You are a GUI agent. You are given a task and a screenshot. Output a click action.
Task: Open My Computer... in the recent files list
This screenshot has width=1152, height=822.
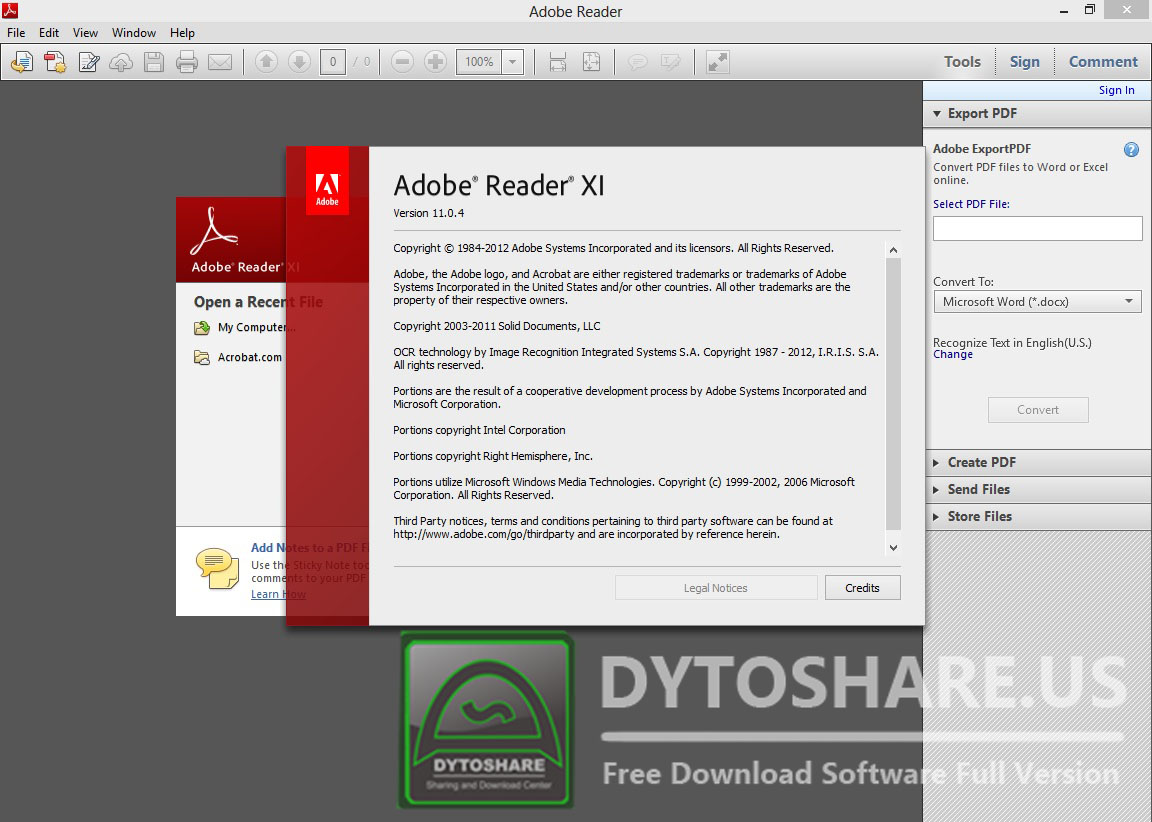point(245,328)
